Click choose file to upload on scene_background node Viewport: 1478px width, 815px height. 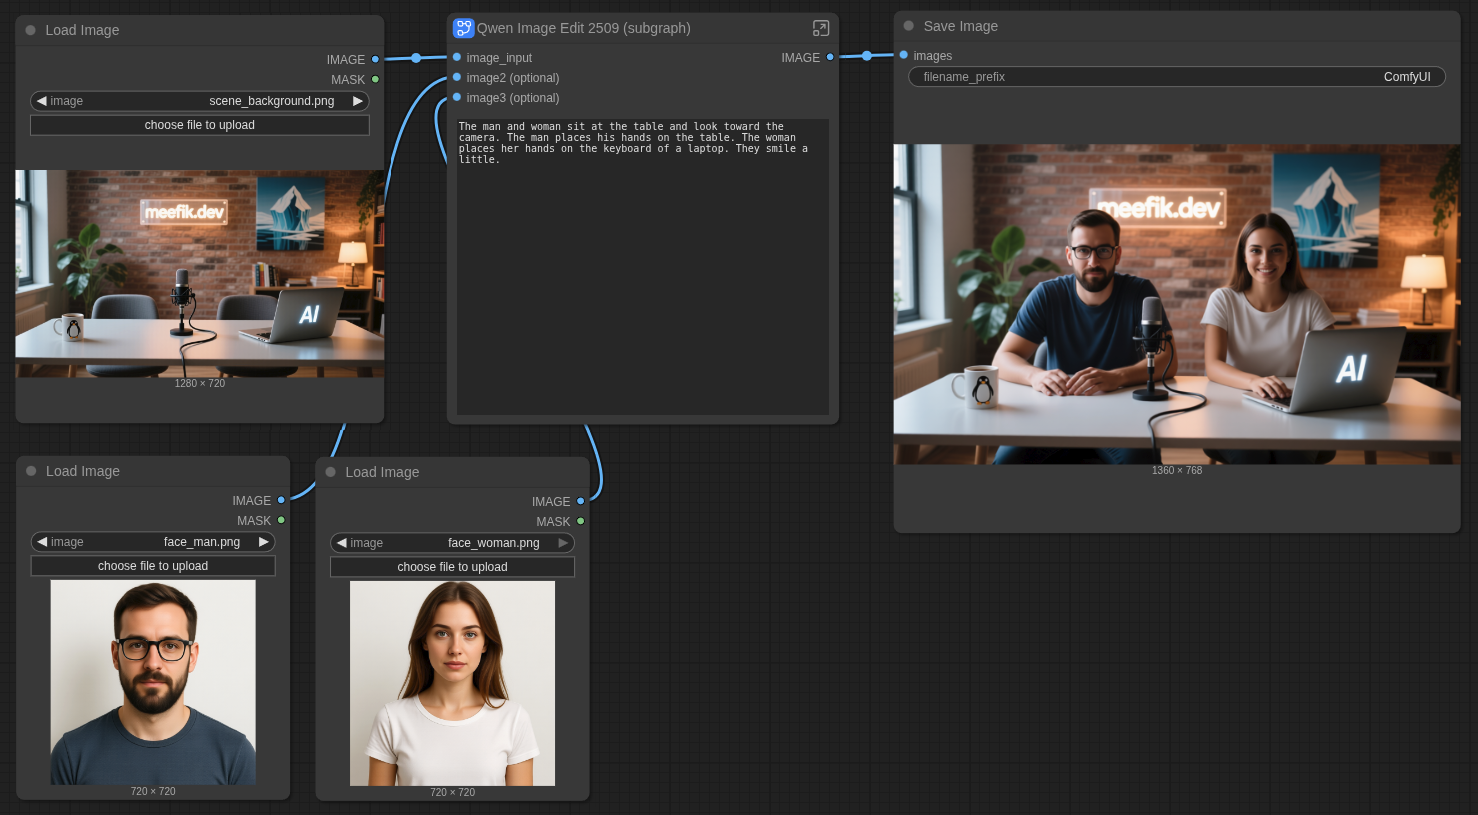199,124
